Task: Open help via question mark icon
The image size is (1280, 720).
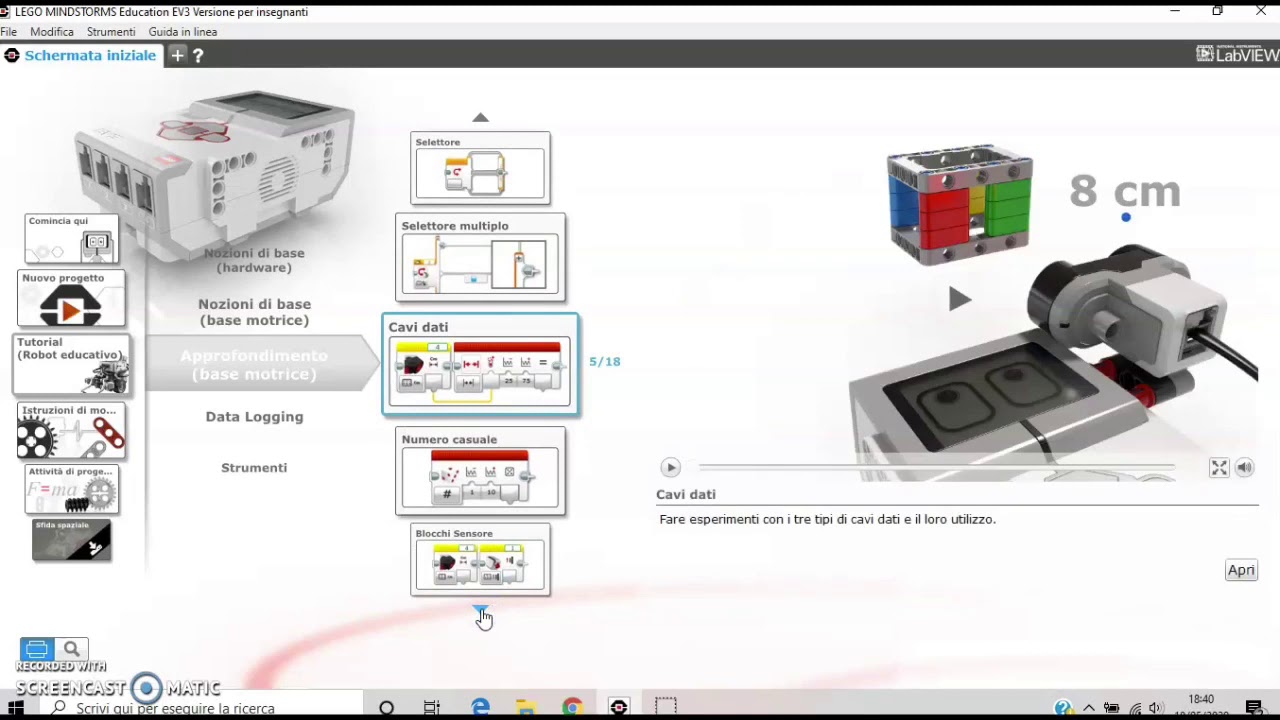Action: click(198, 56)
